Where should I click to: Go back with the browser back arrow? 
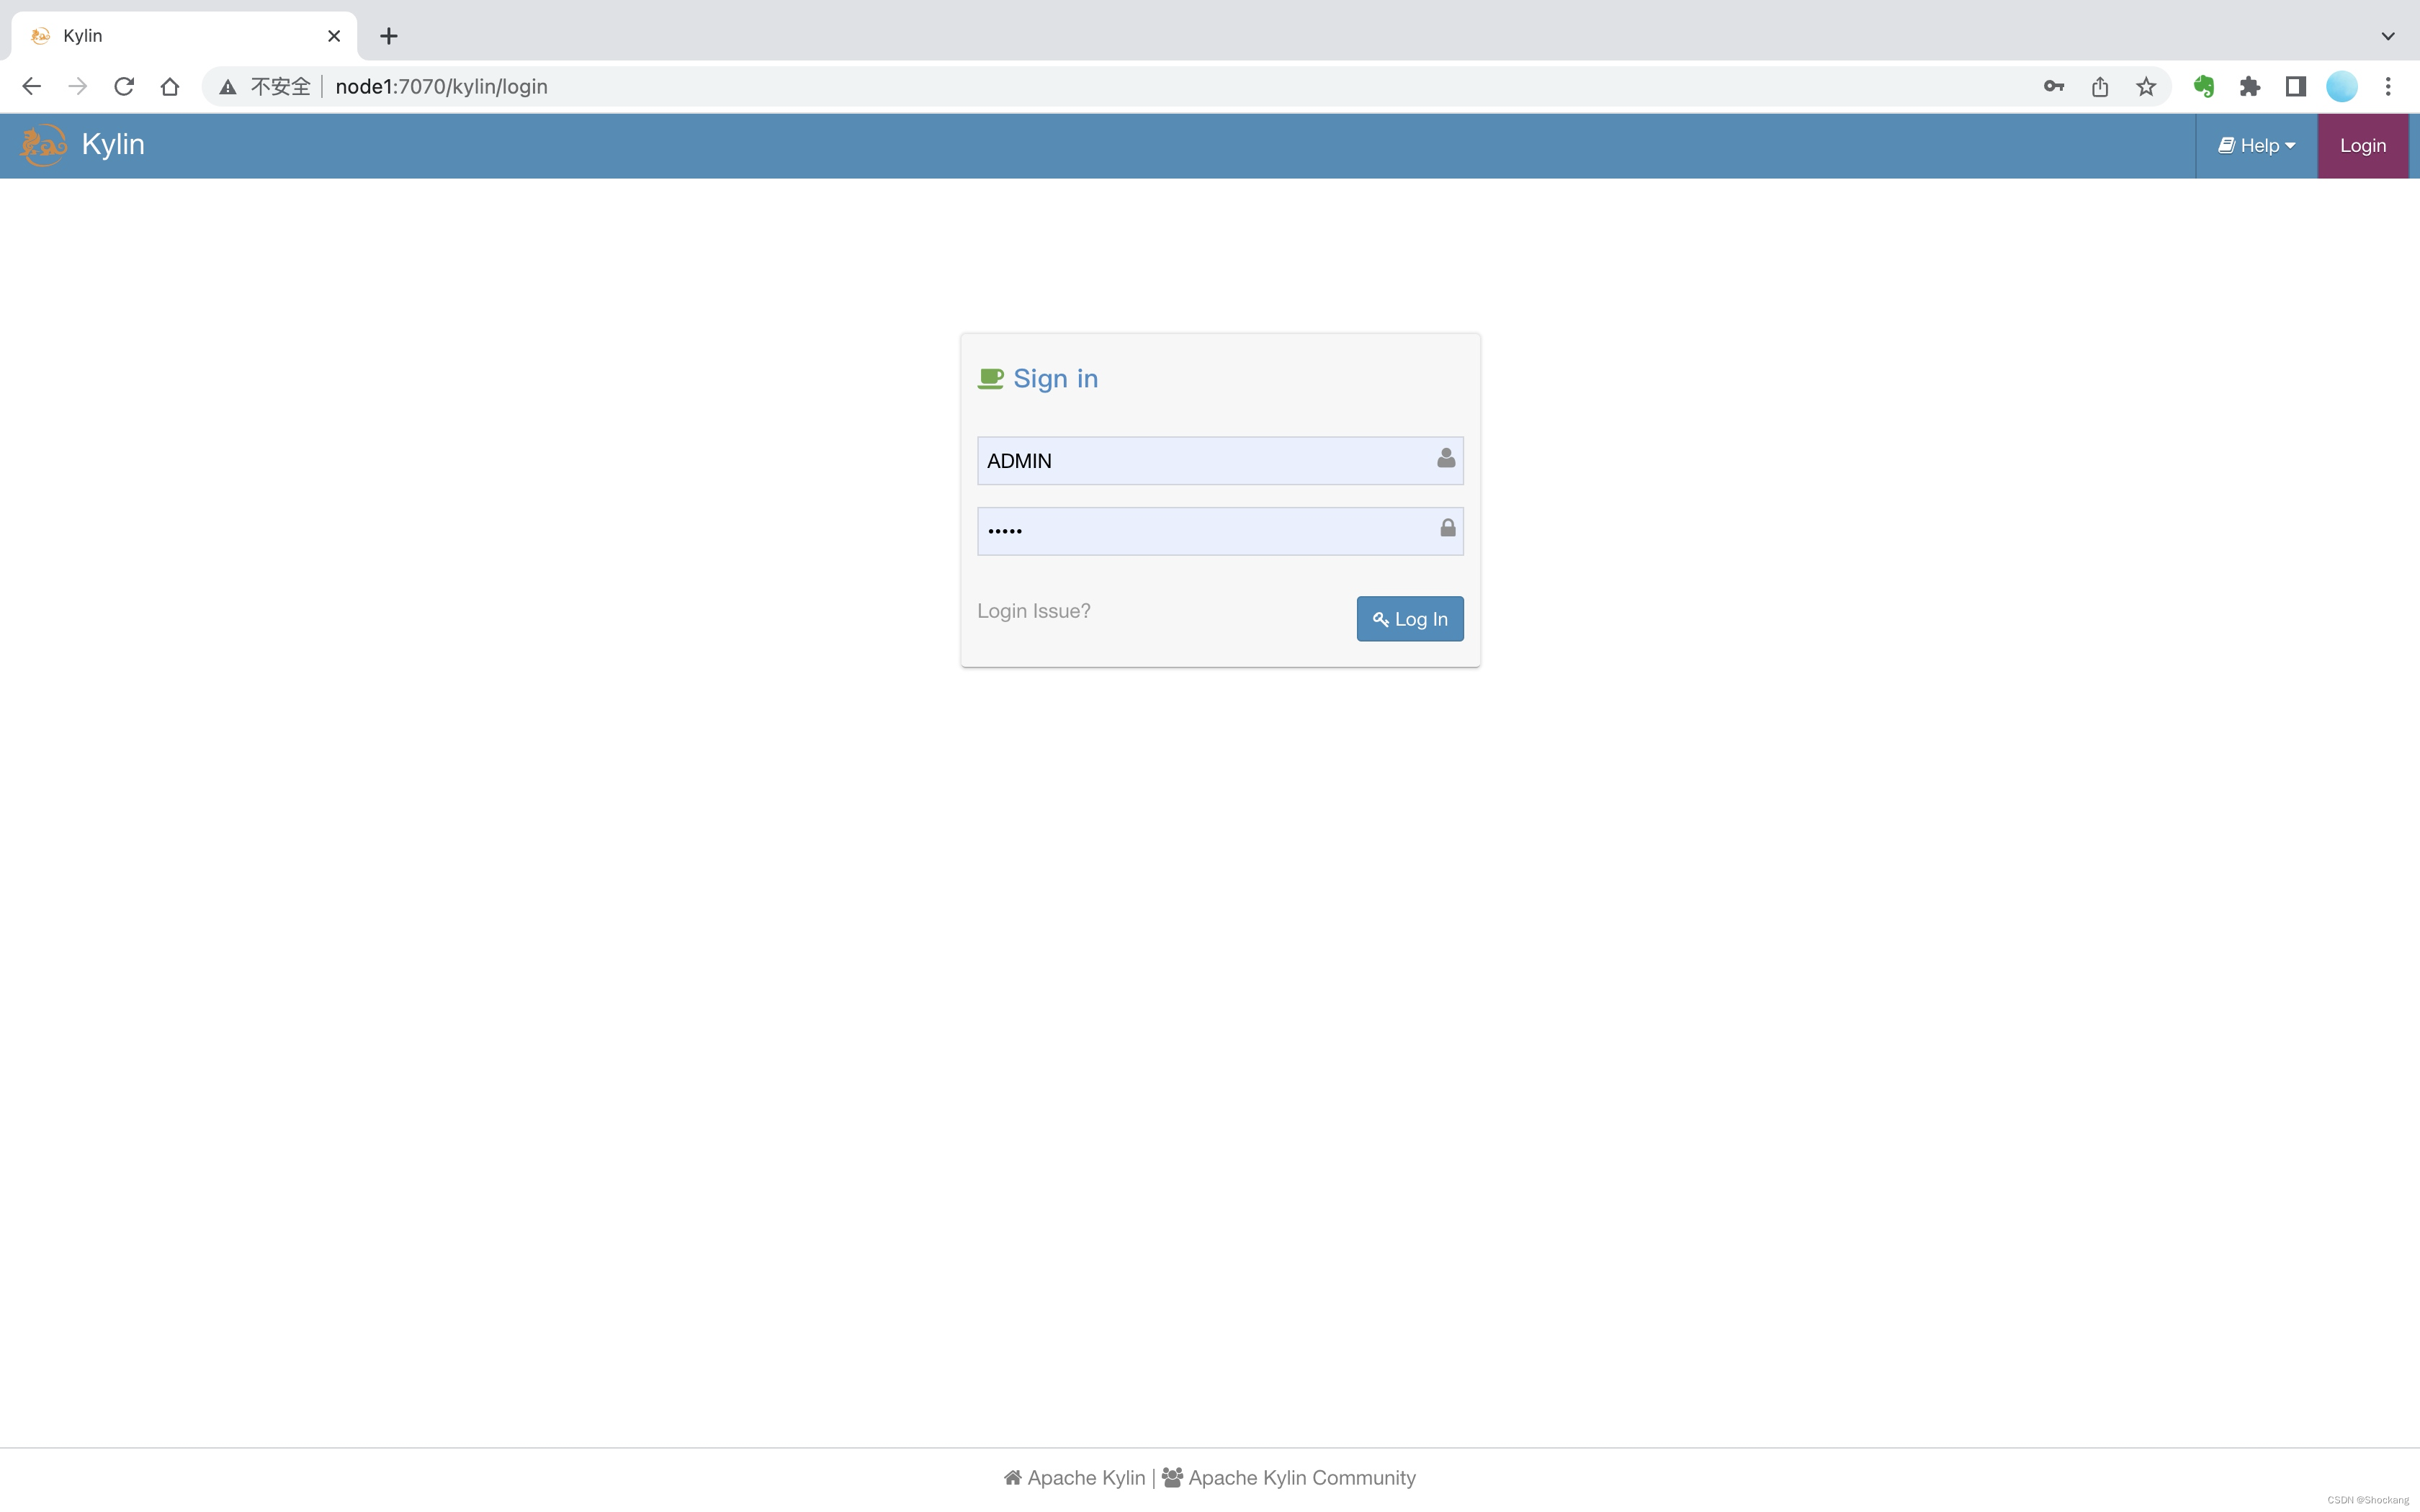tap(32, 87)
